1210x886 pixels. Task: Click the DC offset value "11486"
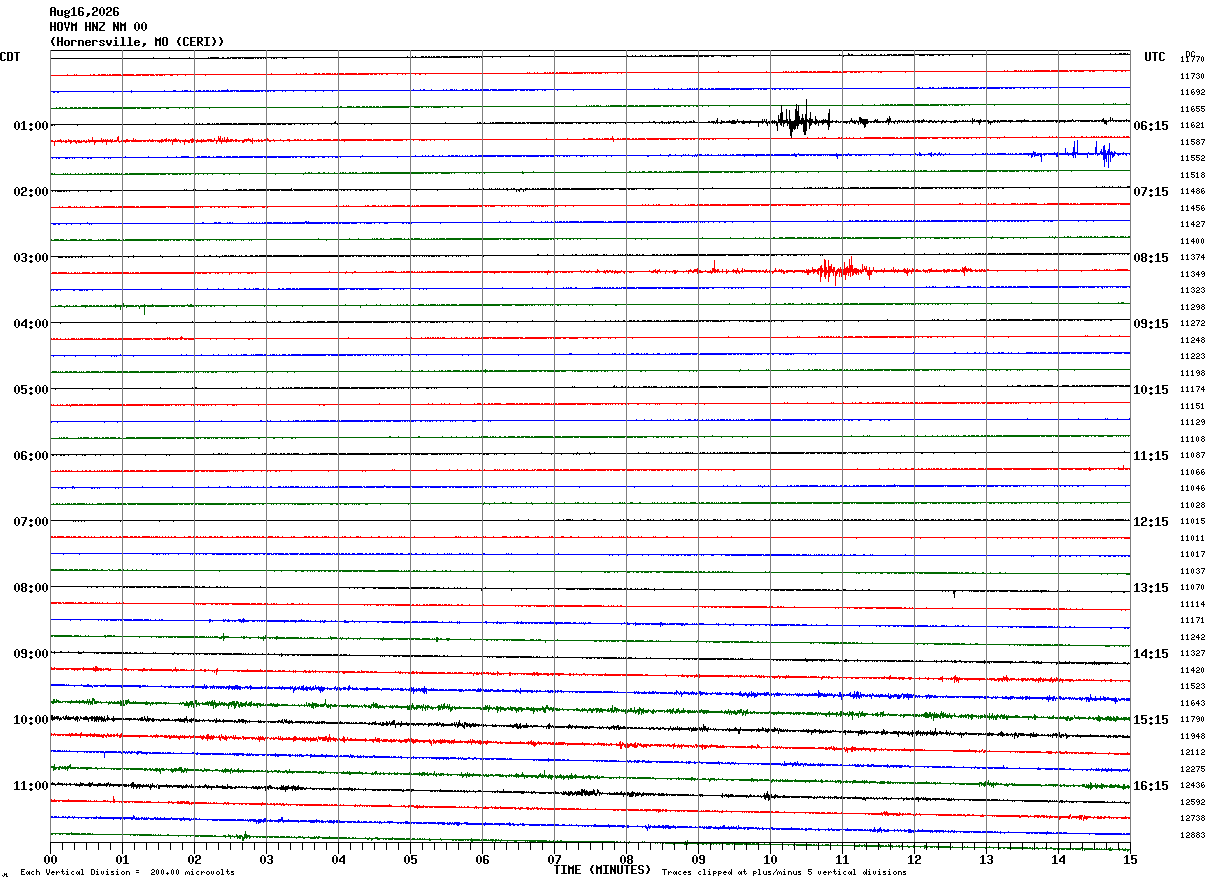tap(1192, 192)
